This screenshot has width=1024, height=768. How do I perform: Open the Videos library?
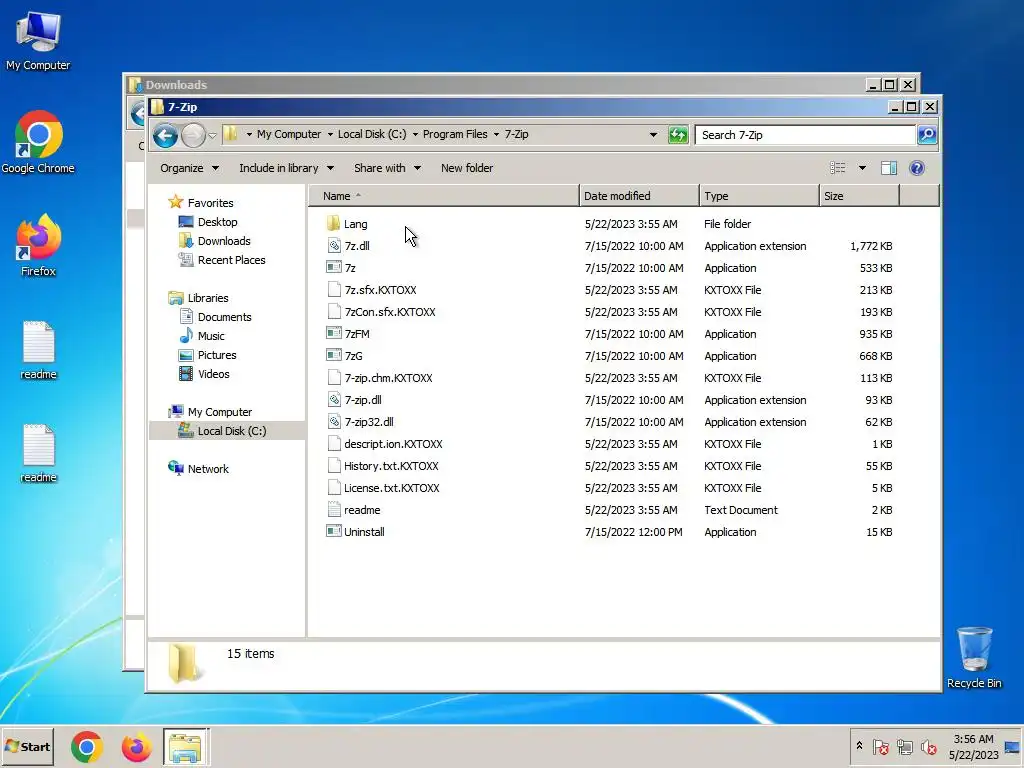point(214,374)
